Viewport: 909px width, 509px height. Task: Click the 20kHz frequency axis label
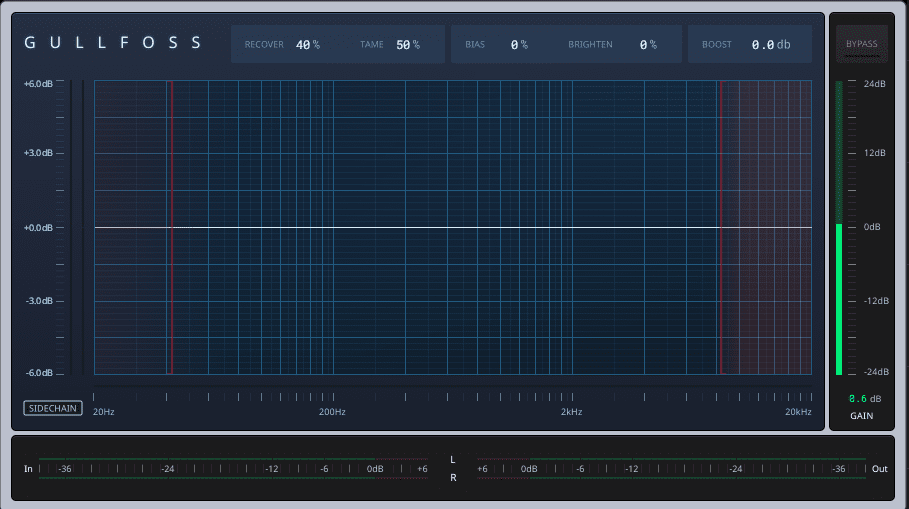click(798, 412)
